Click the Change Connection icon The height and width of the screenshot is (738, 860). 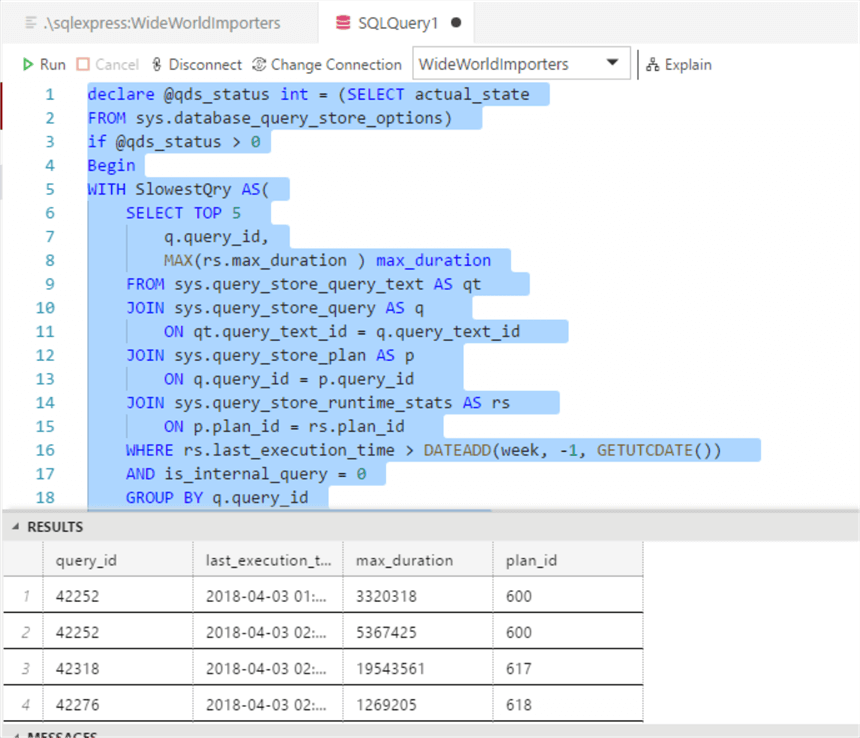tap(260, 64)
